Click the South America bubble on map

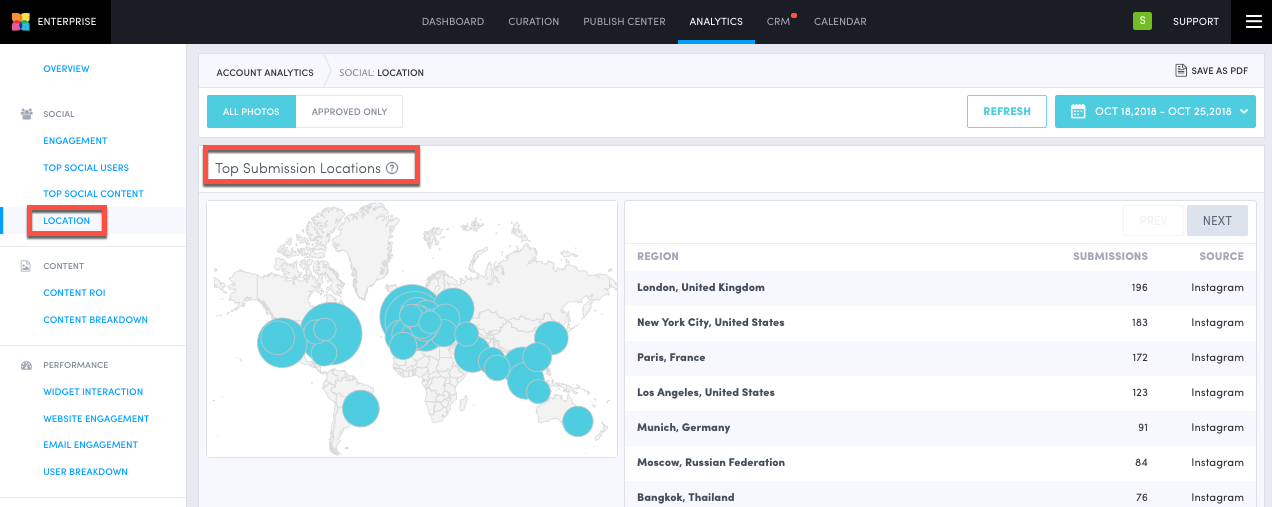coord(360,408)
